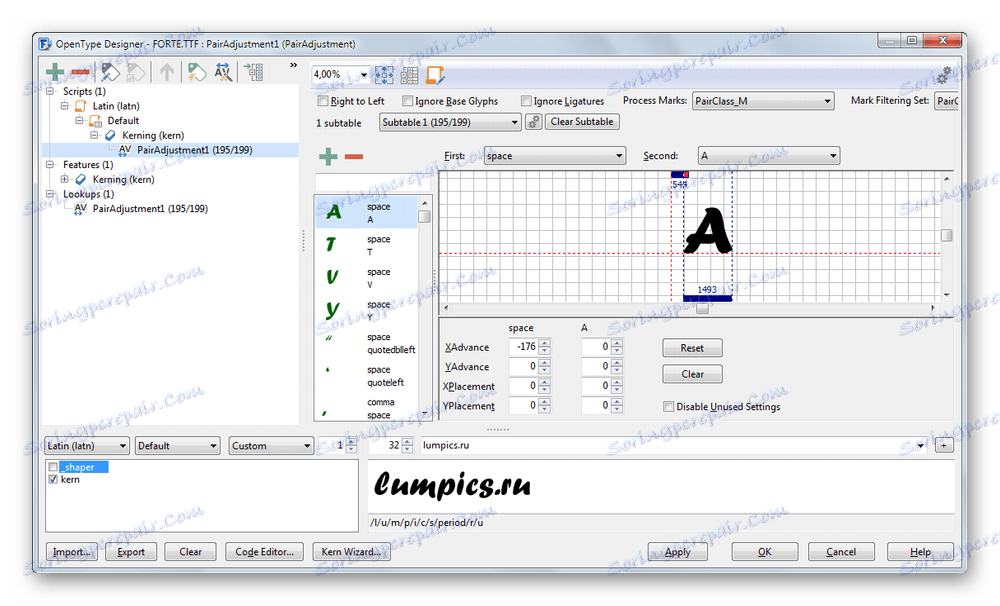
Task: Click the Clear button under Reset
Action: coord(693,374)
